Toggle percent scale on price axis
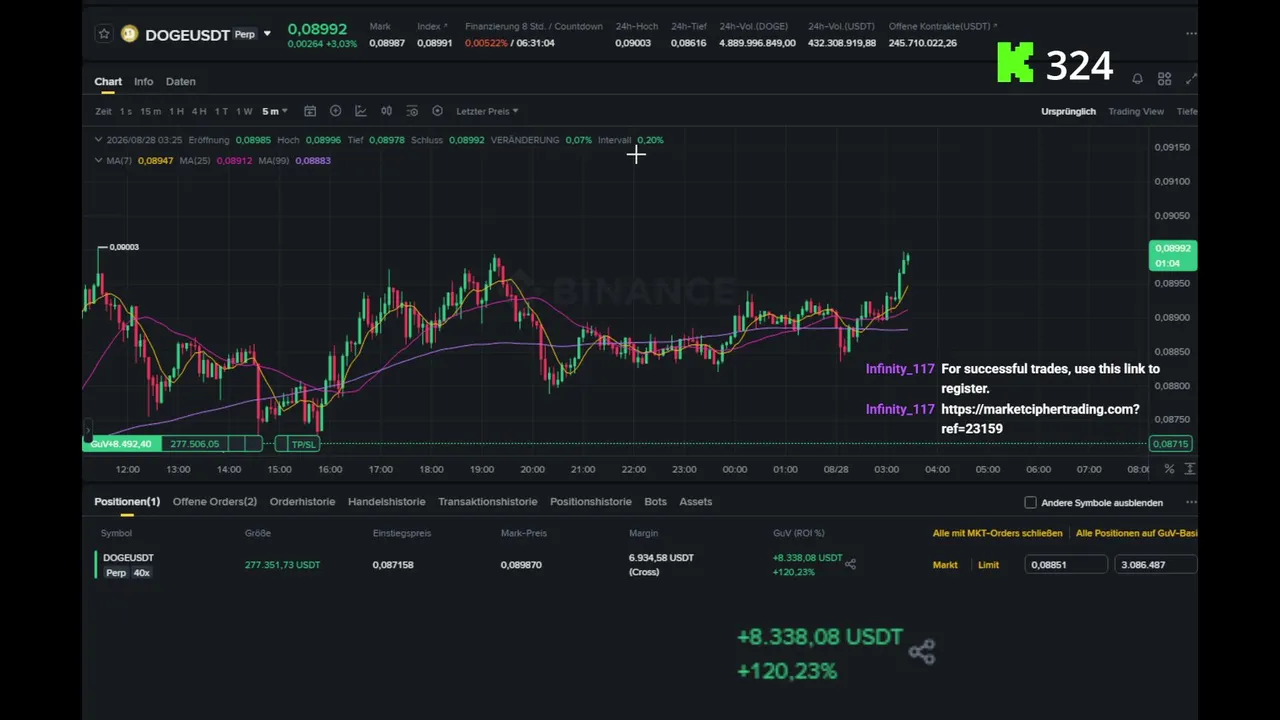Viewport: 1280px width, 720px height. pyautogui.click(x=1169, y=469)
